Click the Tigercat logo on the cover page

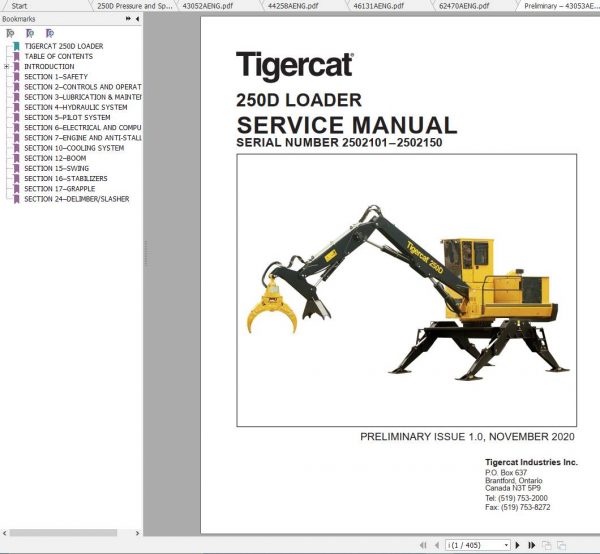[295, 66]
